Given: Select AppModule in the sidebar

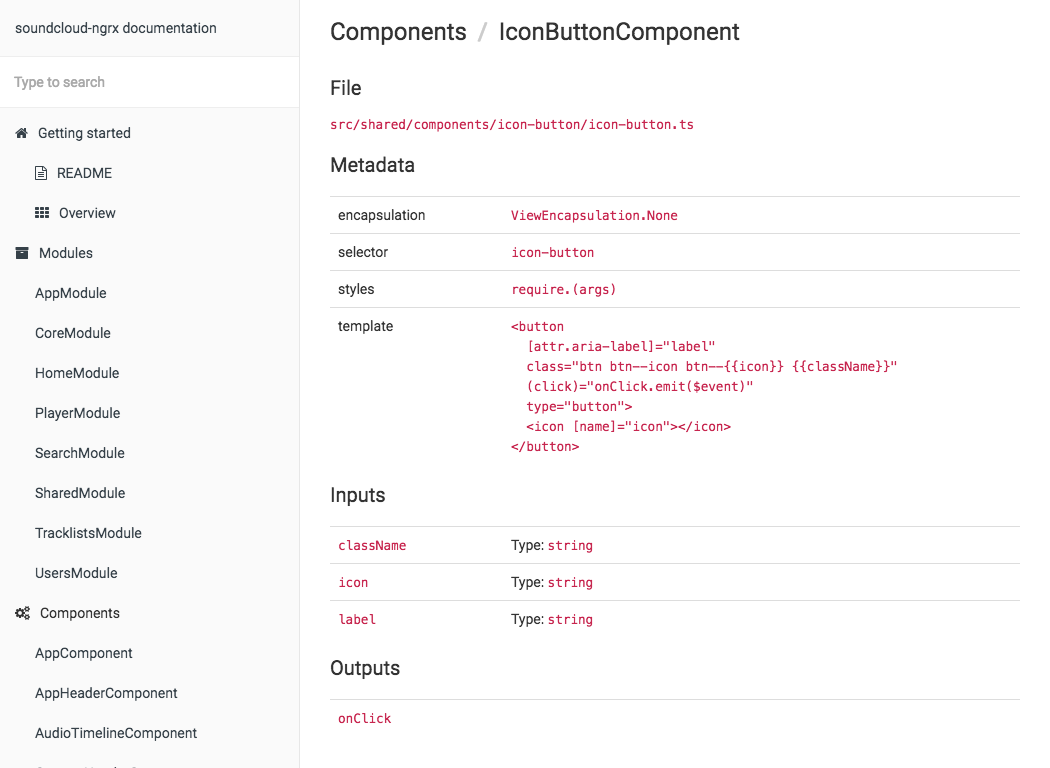Looking at the screenshot, I should [71, 293].
